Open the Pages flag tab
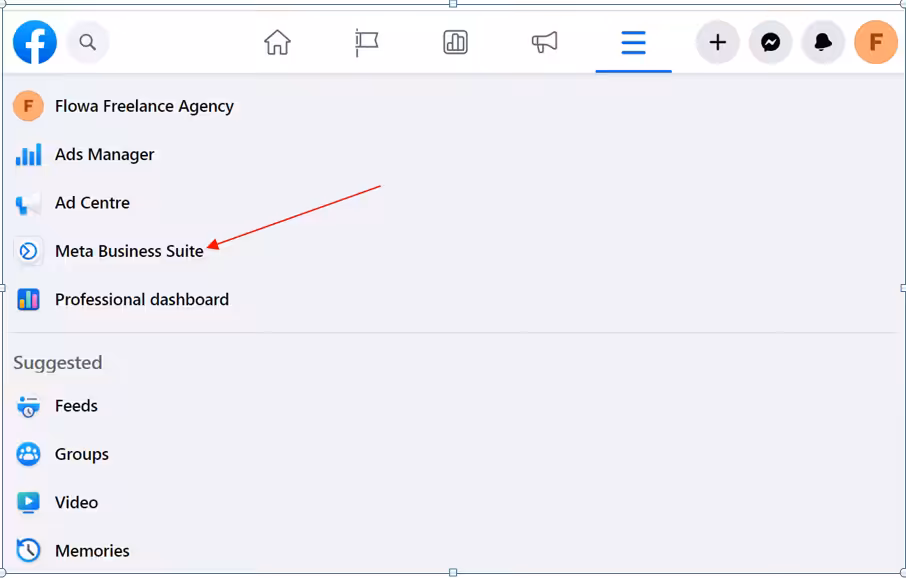Viewport: 906px width, 578px height. click(366, 42)
